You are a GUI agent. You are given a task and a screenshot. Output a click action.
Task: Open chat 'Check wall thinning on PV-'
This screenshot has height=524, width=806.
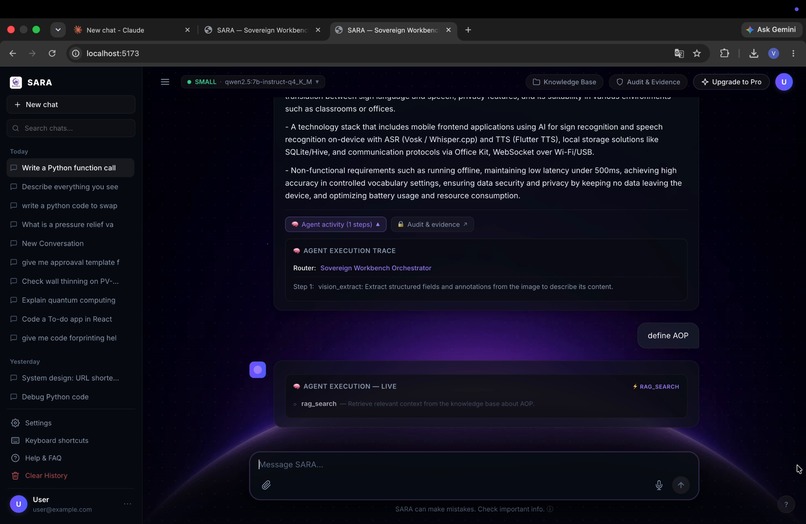(x=70, y=281)
